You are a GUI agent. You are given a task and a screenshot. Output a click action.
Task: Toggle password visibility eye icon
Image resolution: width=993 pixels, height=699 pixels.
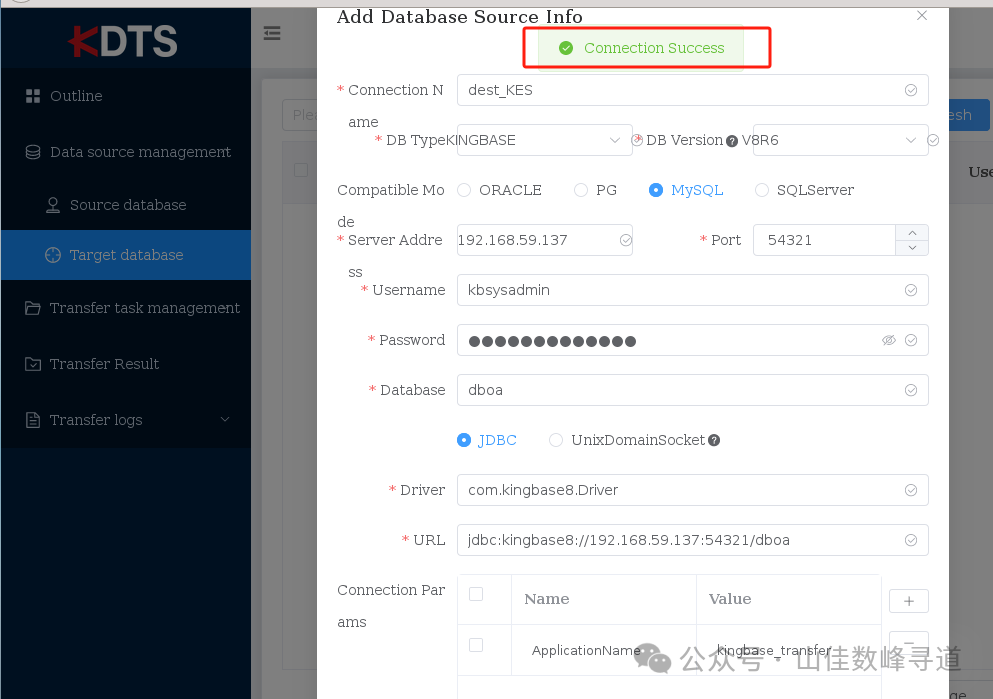tap(889, 340)
